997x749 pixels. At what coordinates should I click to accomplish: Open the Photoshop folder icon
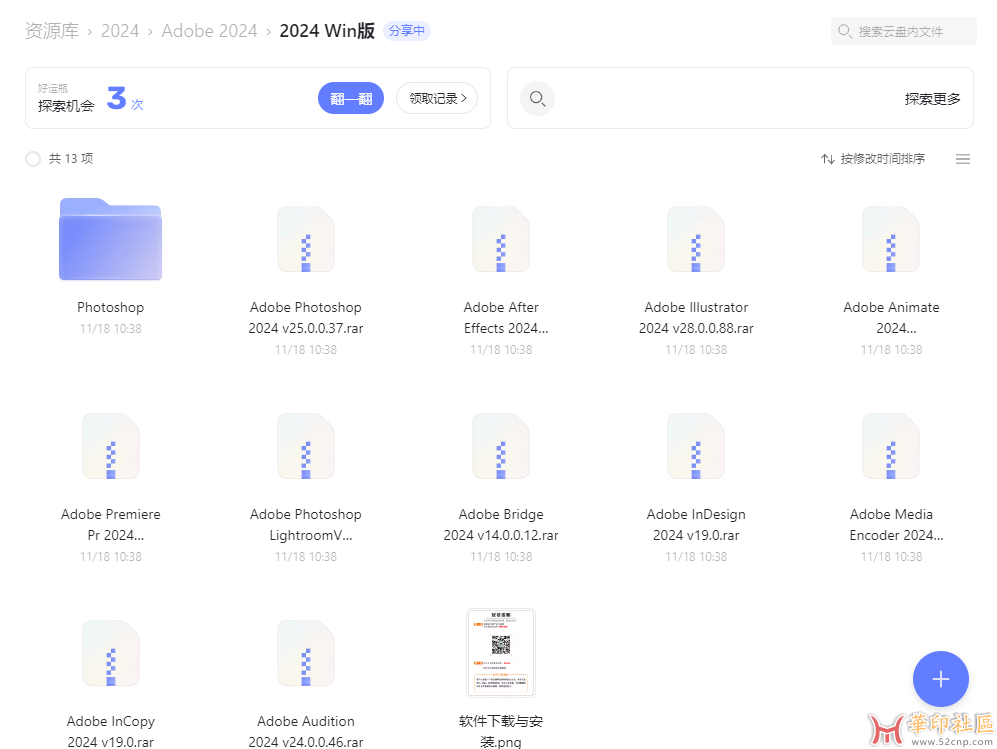point(110,239)
